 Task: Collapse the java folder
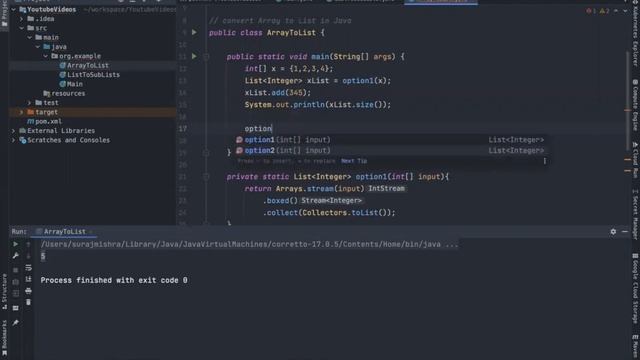[38, 47]
